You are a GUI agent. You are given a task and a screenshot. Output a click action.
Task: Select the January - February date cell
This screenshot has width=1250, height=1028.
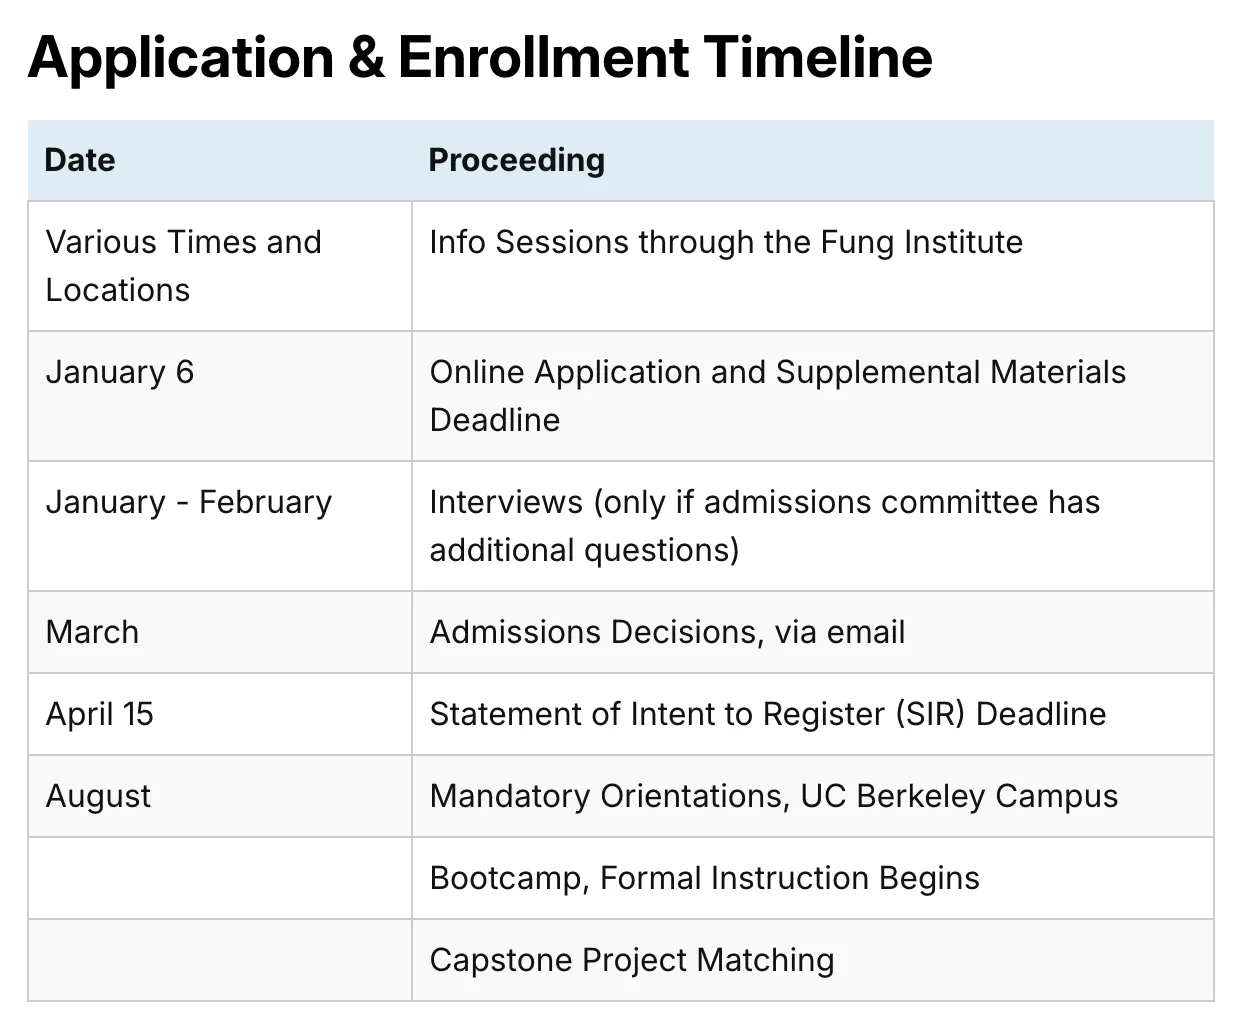click(188, 502)
